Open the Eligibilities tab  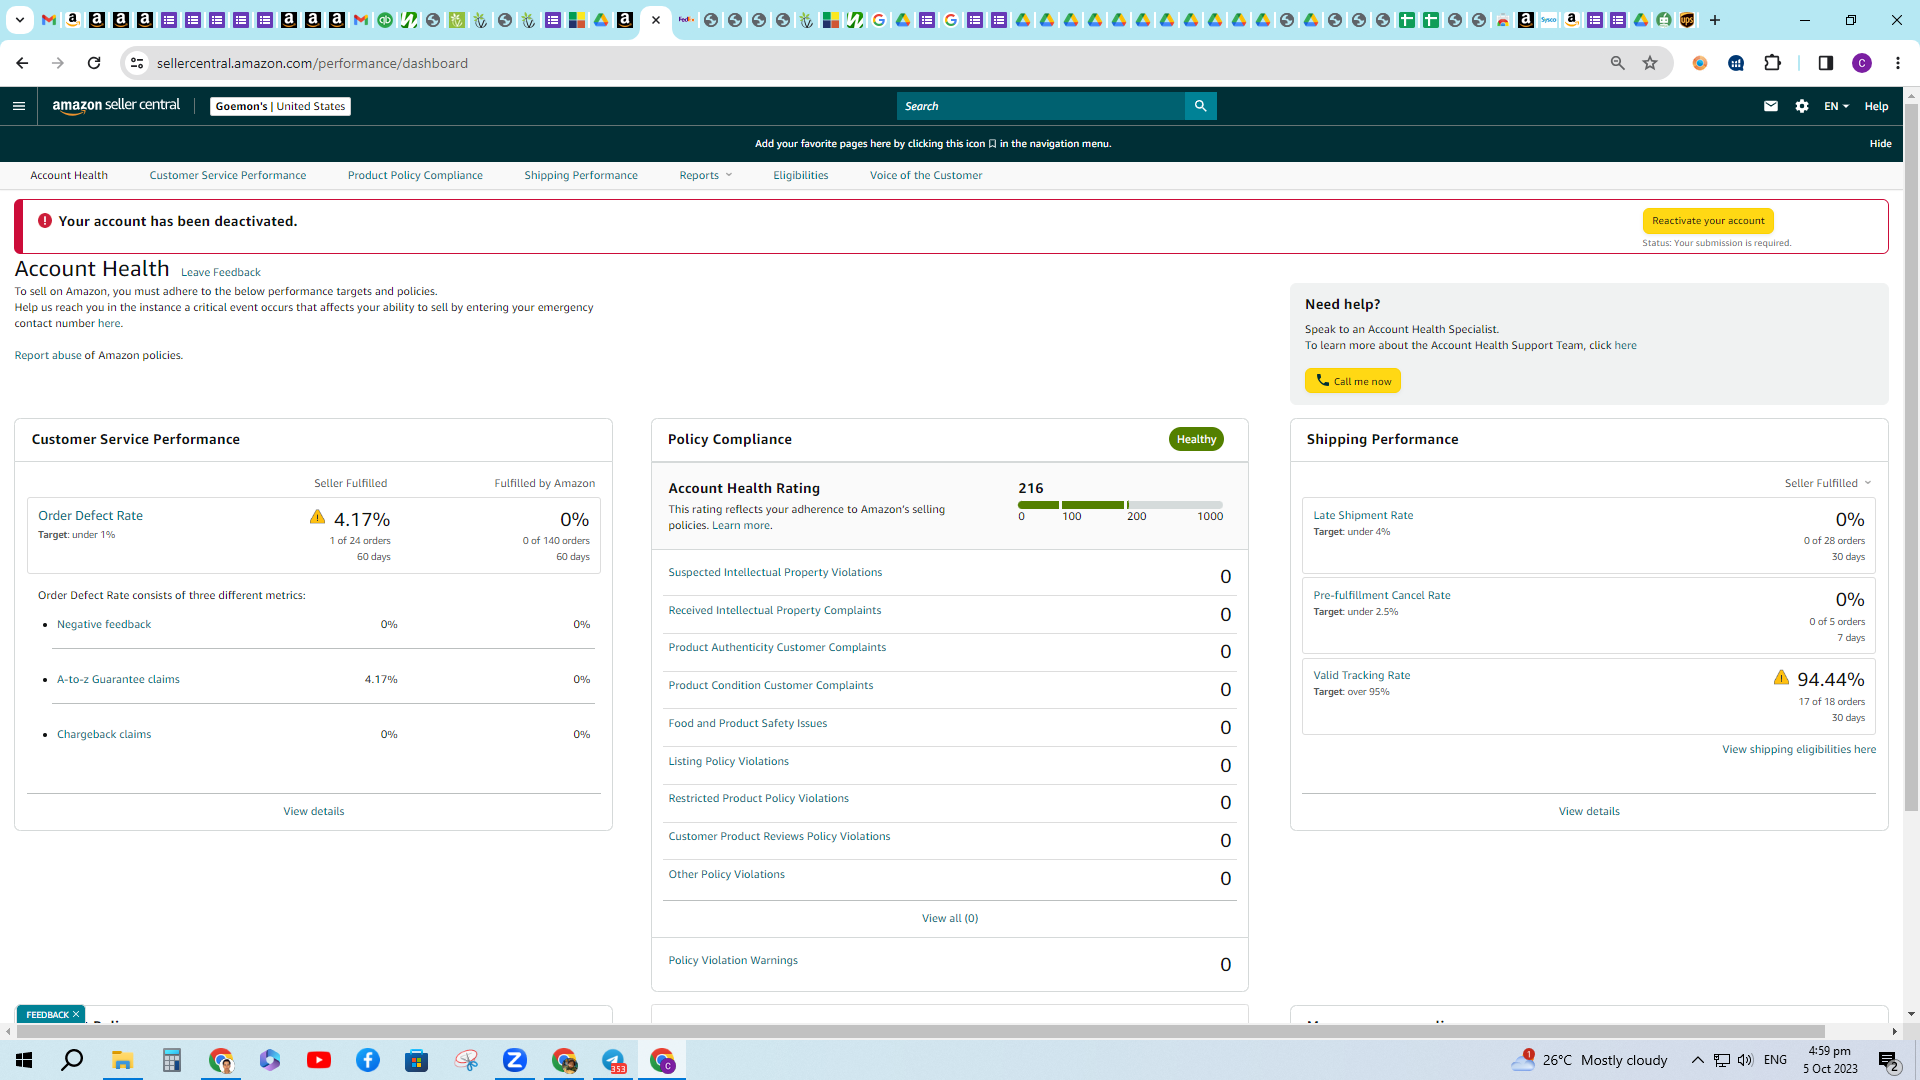pyautogui.click(x=801, y=175)
